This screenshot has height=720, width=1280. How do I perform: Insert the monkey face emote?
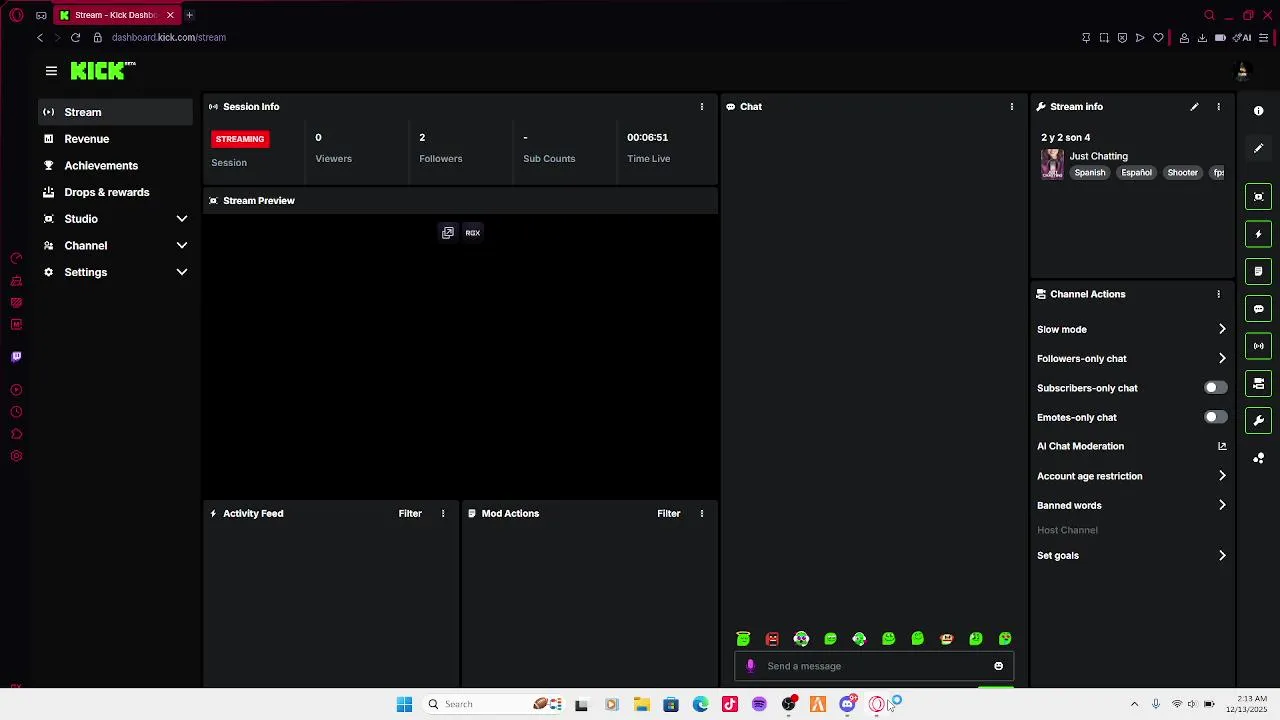[x=947, y=639]
